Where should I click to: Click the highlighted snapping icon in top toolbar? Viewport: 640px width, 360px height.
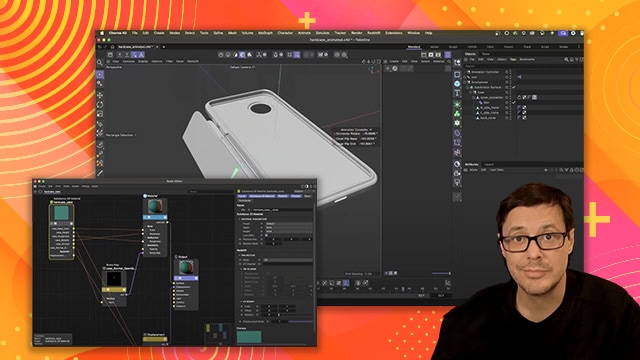297,54
